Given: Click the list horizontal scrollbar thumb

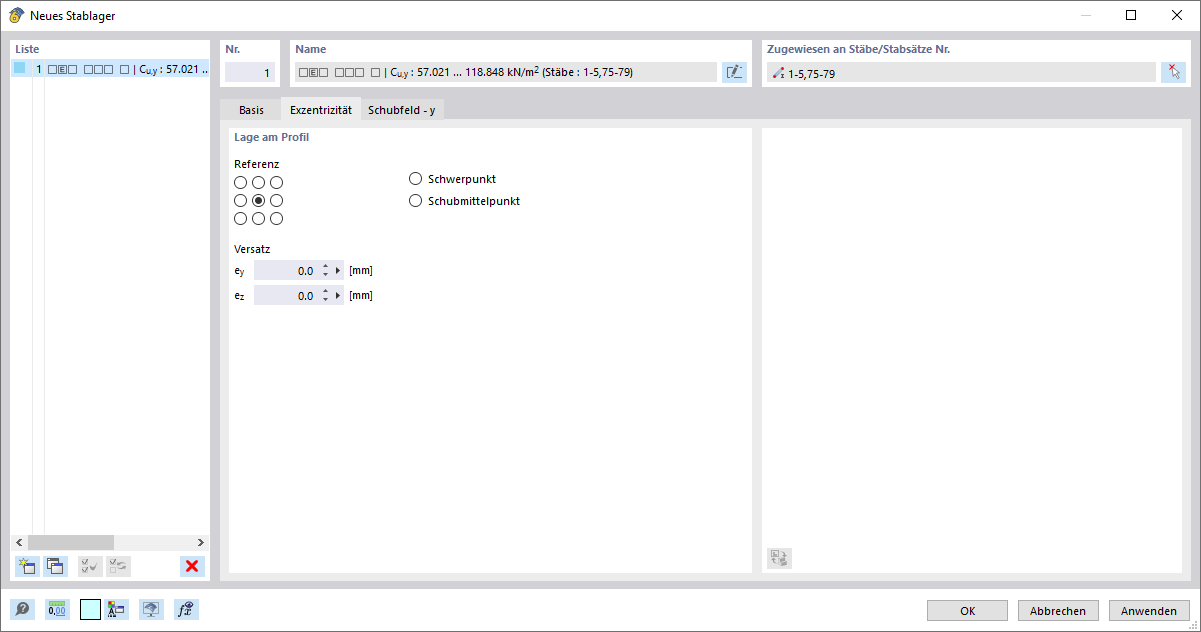Looking at the screenshot, I should [71, 542].
